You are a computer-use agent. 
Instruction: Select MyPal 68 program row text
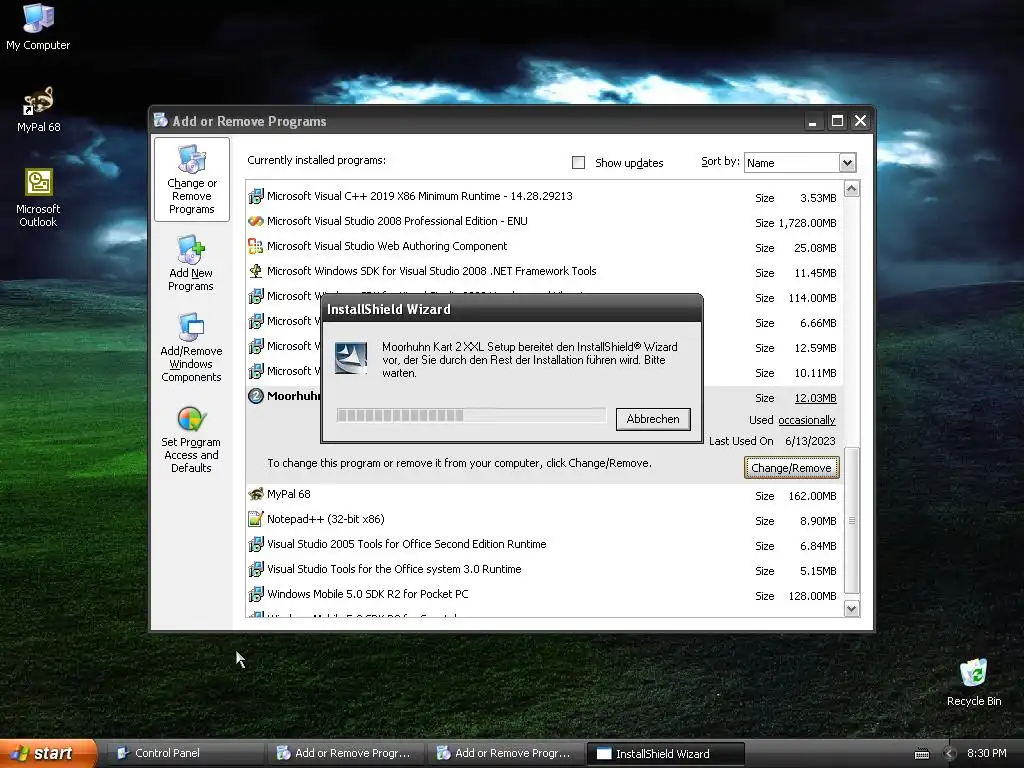tap(289, 494)
